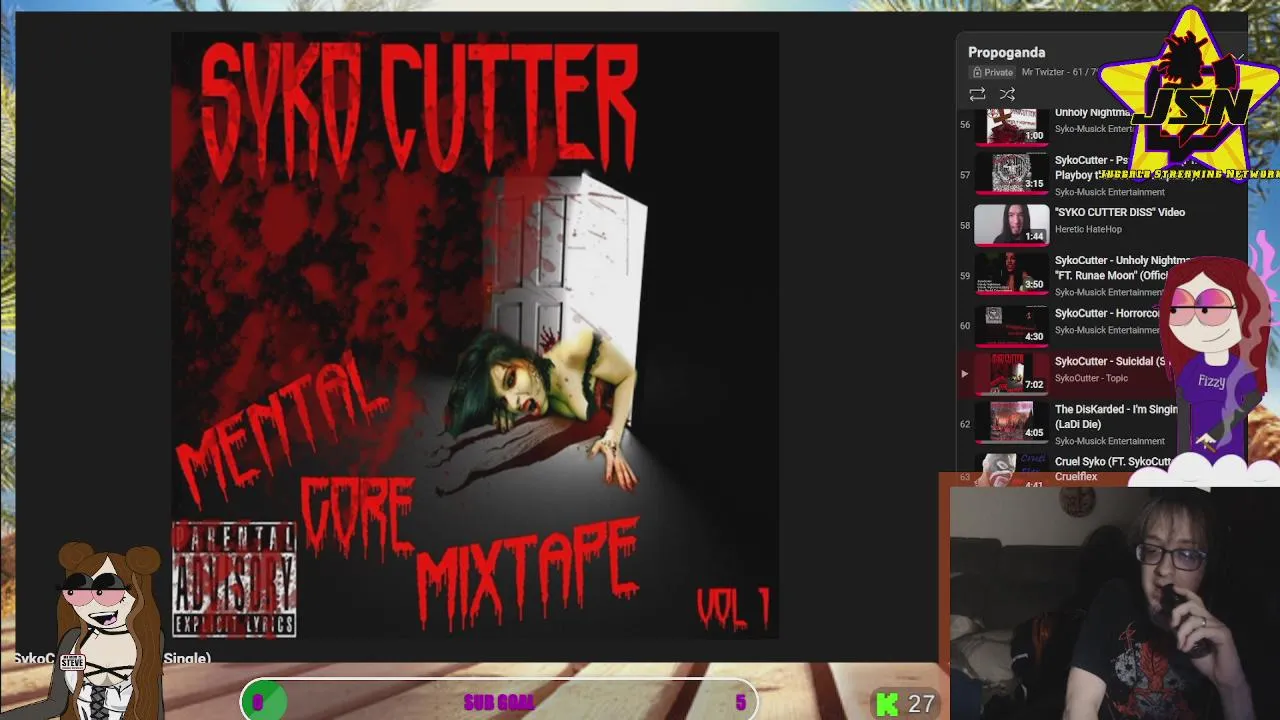Select the 3:15 SykoCutter Playboy thumbnail
The image size is (1280, 720).
click(1012, 173)
